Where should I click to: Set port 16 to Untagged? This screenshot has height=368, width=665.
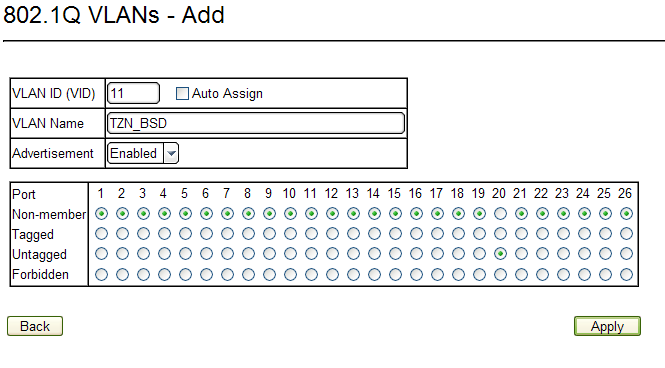click(416, 254)
